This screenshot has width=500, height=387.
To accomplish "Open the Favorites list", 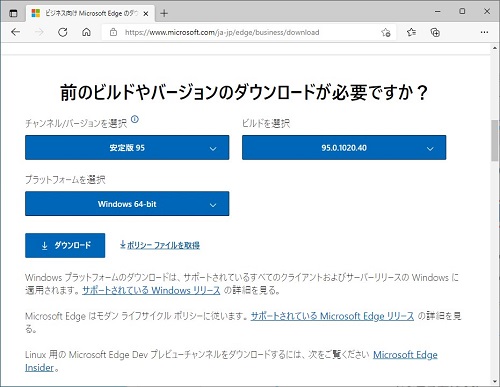I will click(x=411, y=32).
